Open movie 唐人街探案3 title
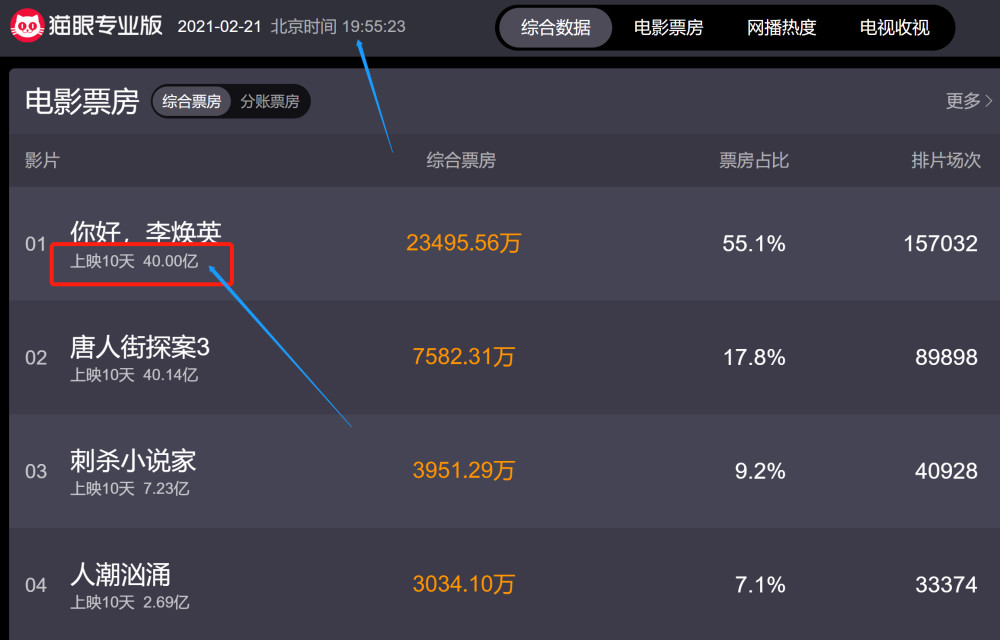This screenshot has height=640, width=1000. (140, 347)
